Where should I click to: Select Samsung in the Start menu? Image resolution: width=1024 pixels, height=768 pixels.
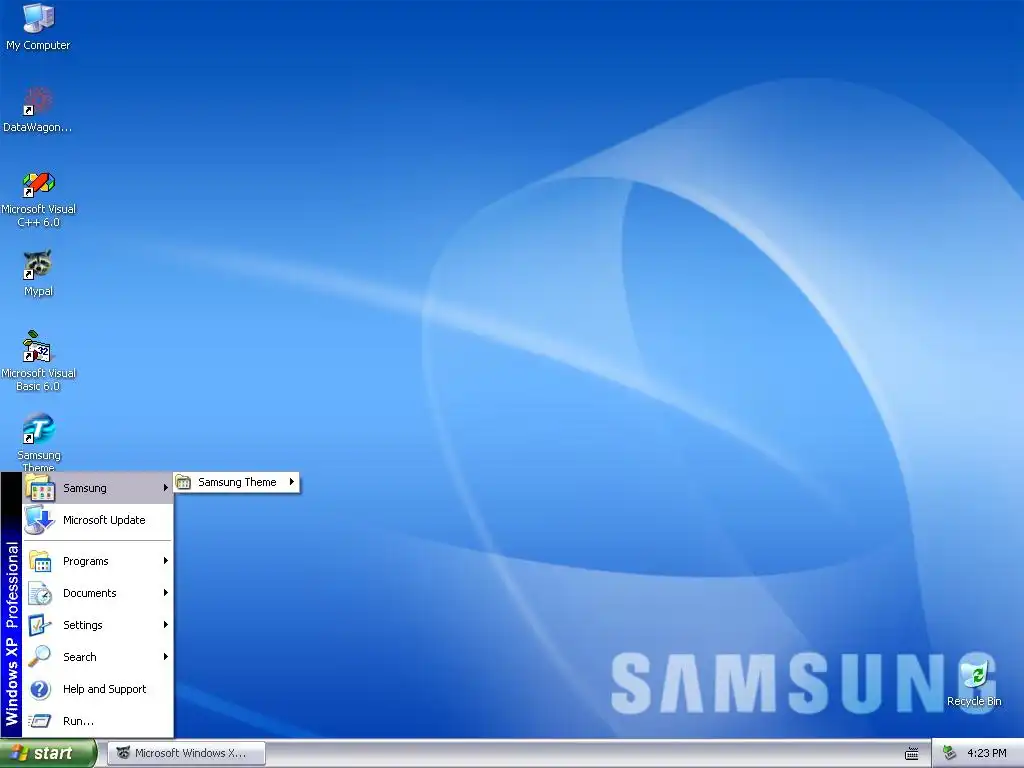(x=98, y=488)
